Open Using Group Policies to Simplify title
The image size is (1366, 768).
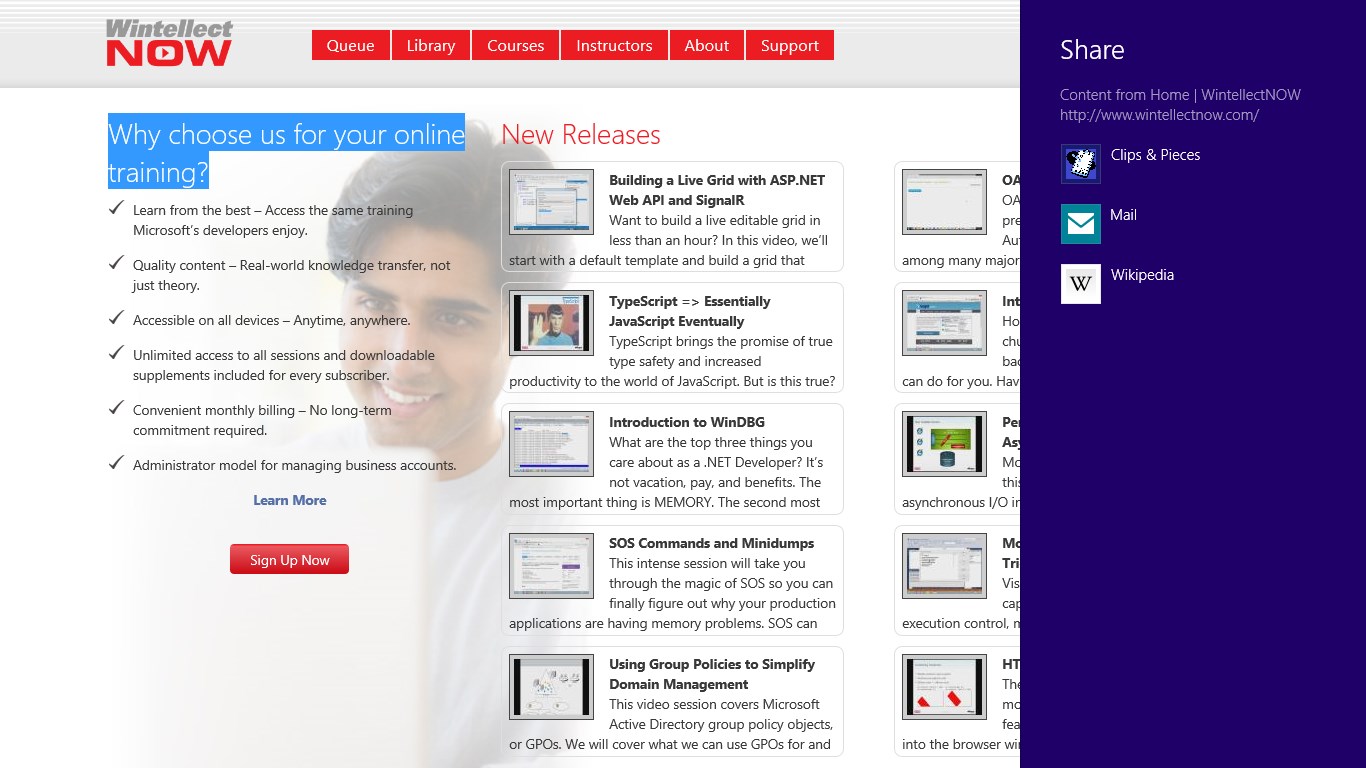coord(712,674)
